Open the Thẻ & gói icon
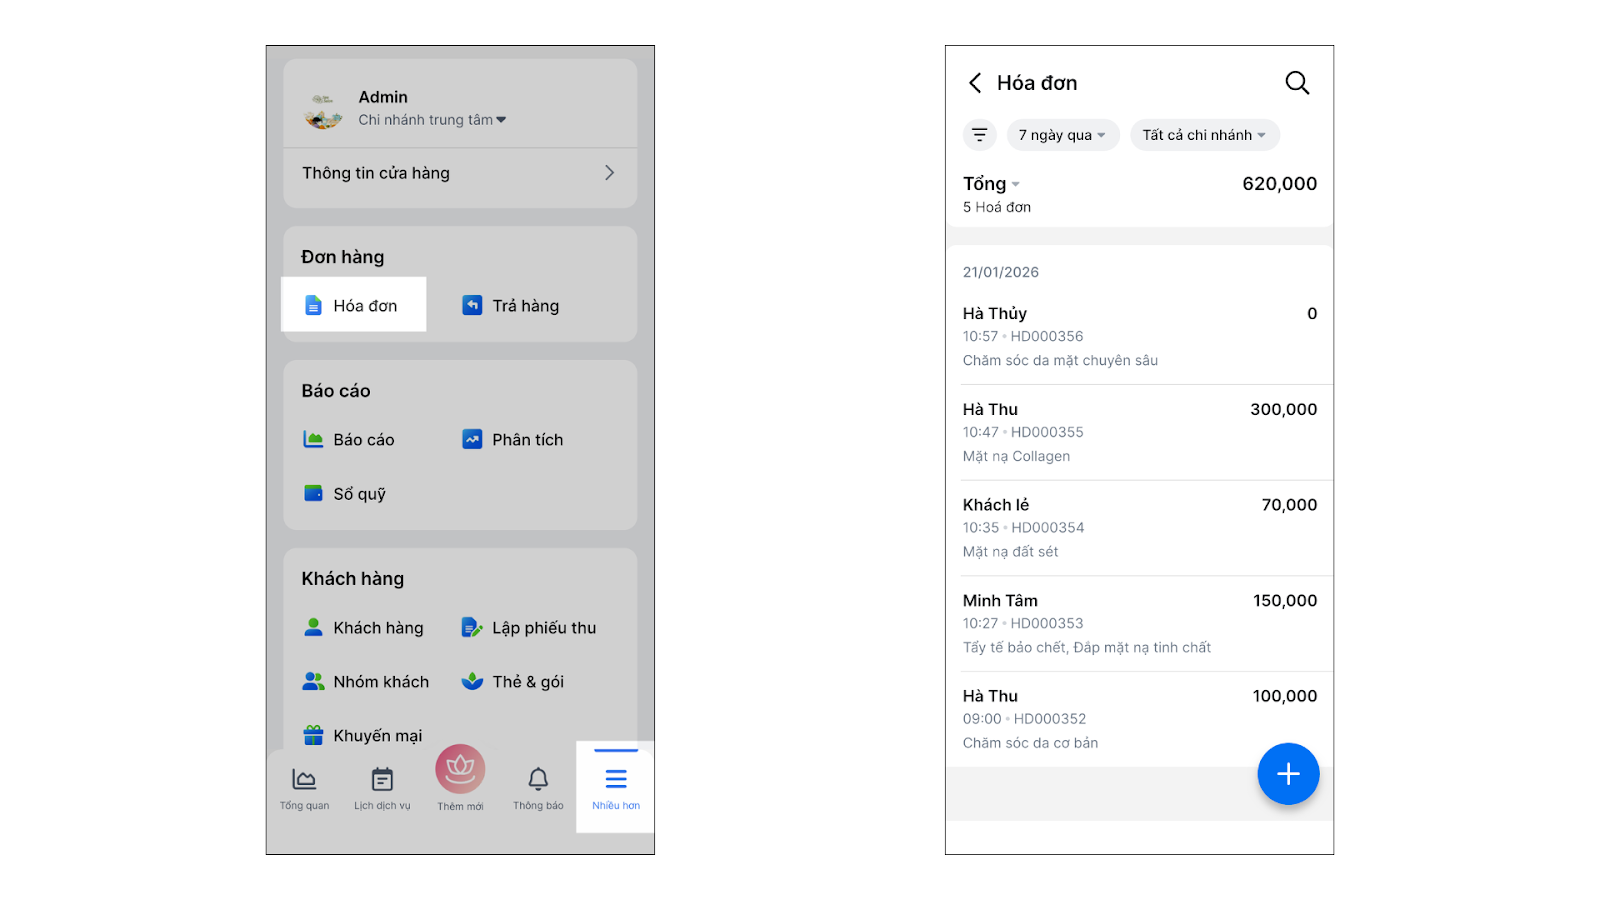 click(472, 681)
